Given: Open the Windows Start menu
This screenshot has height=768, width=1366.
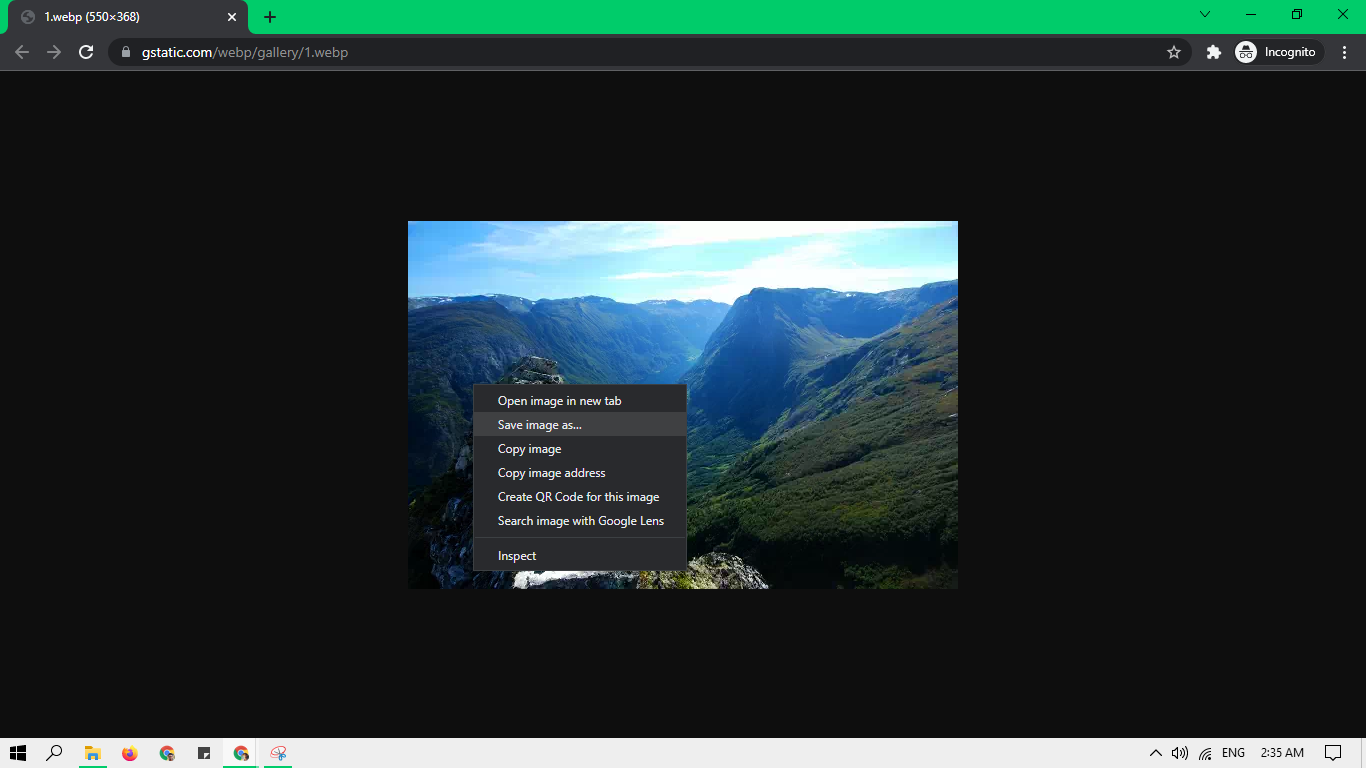Looking at the screenshot, I should click(18, 753).
